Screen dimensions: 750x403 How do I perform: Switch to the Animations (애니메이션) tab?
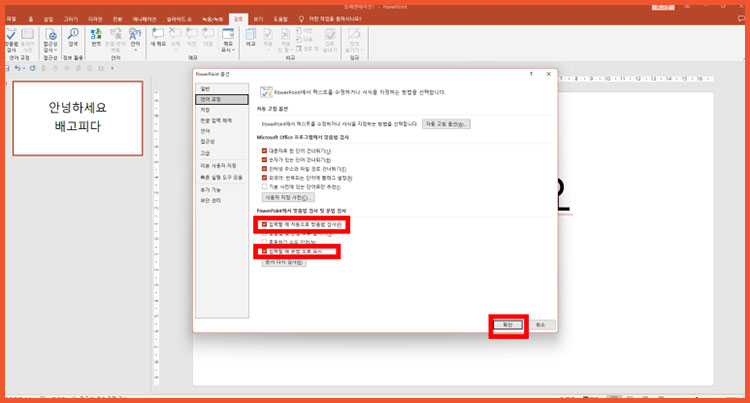click(x=144, y=19)
